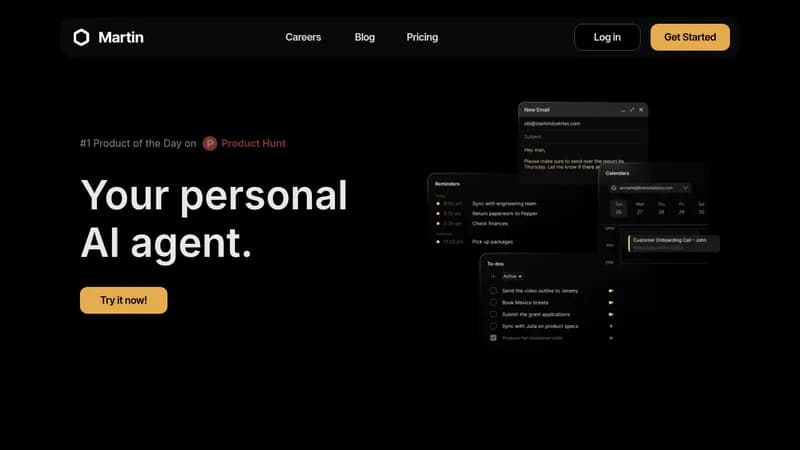Open the Pricing page
800x450 pixels.
pyautogui.click(x=422, y=37)
